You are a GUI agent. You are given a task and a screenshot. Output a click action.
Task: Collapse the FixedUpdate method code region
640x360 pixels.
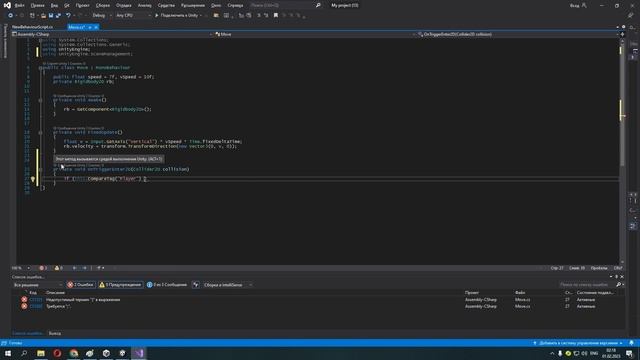click(40, 132)
